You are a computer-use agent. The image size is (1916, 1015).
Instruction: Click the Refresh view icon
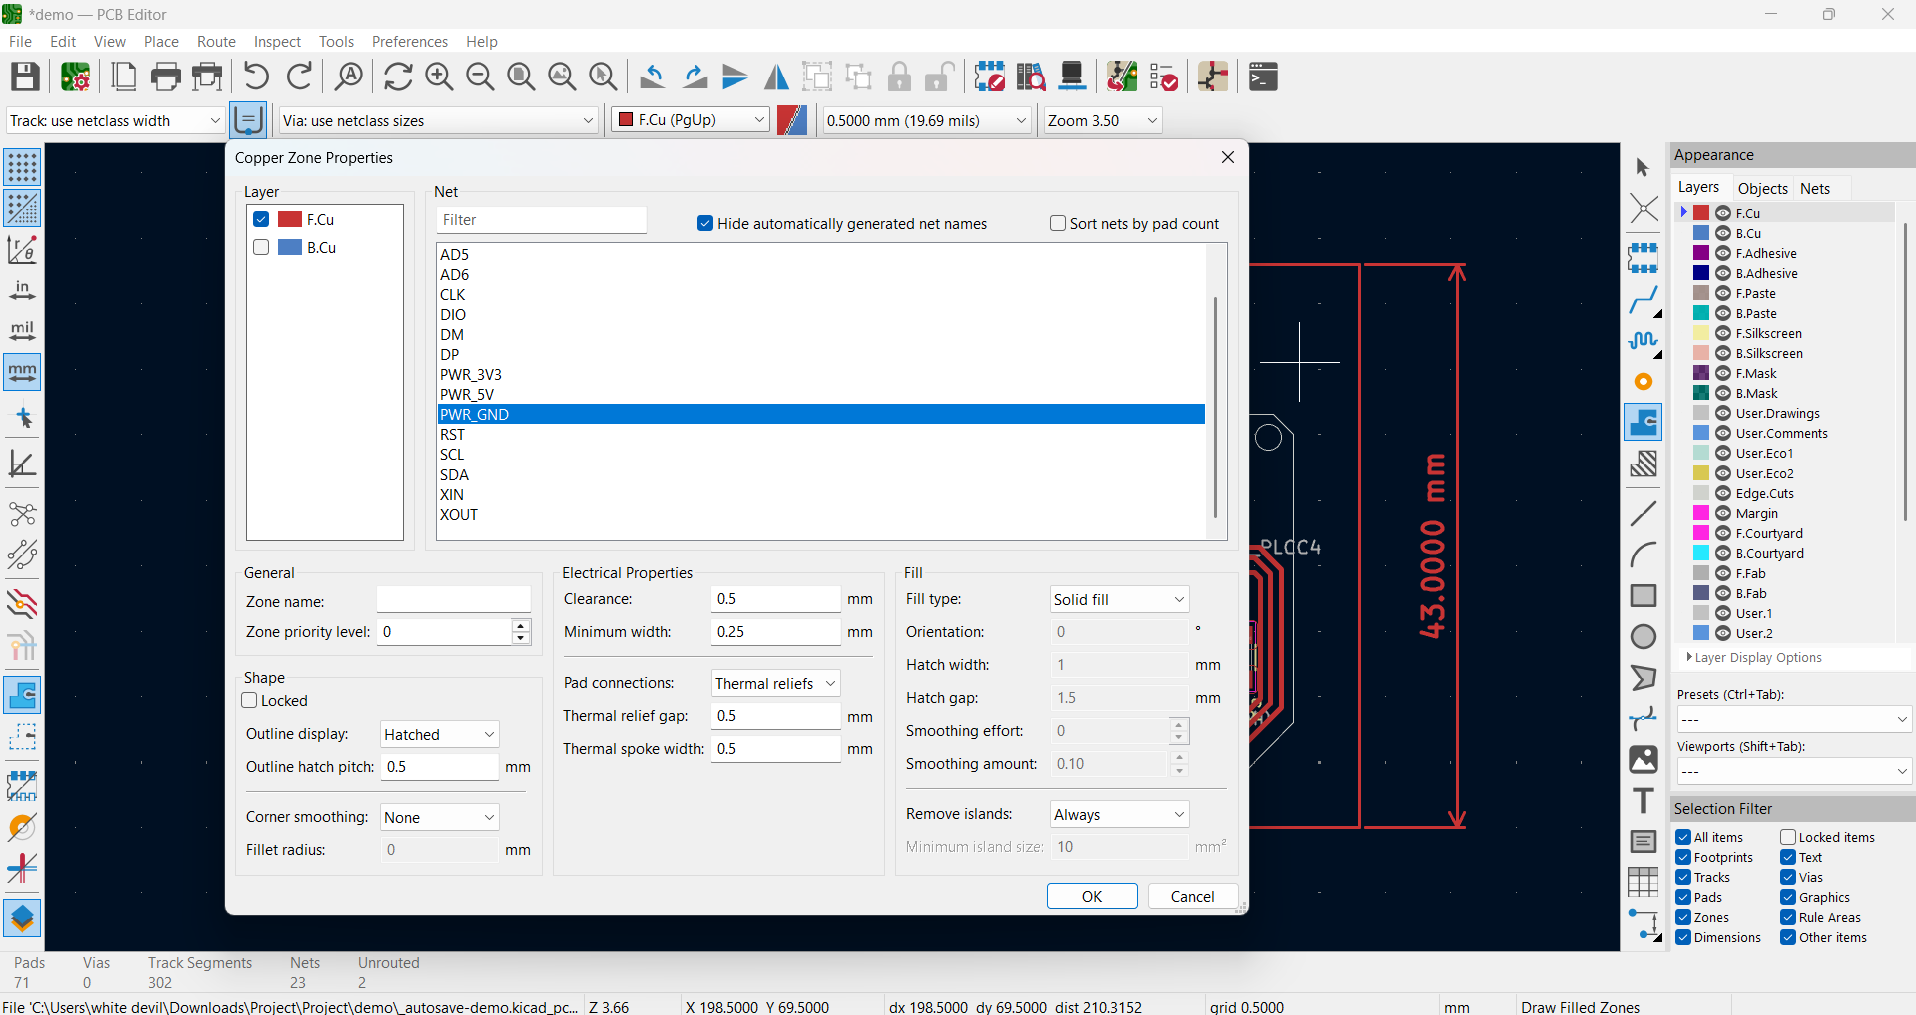398,77
